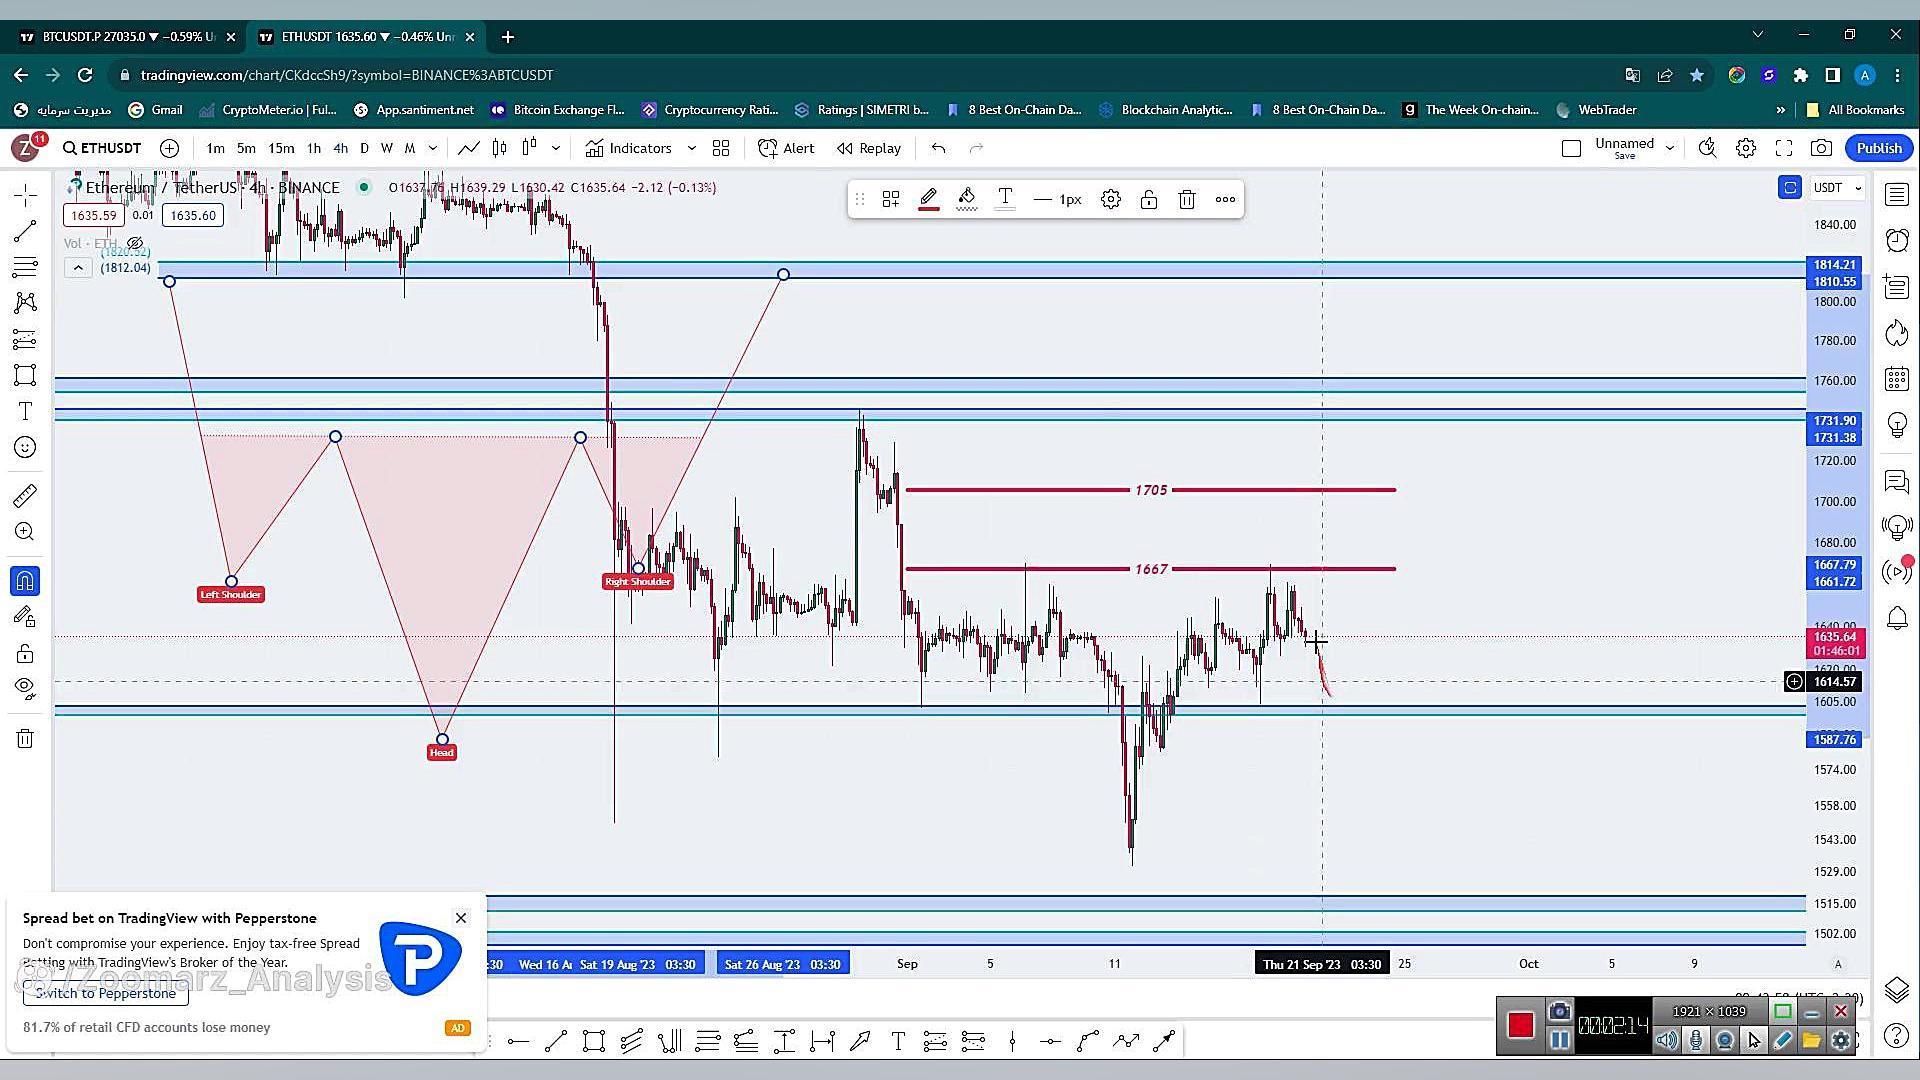The height and width of the screenshot is (1080, 1920).
Task: Select the trend line drawing tool
Action: pos(25,231)
